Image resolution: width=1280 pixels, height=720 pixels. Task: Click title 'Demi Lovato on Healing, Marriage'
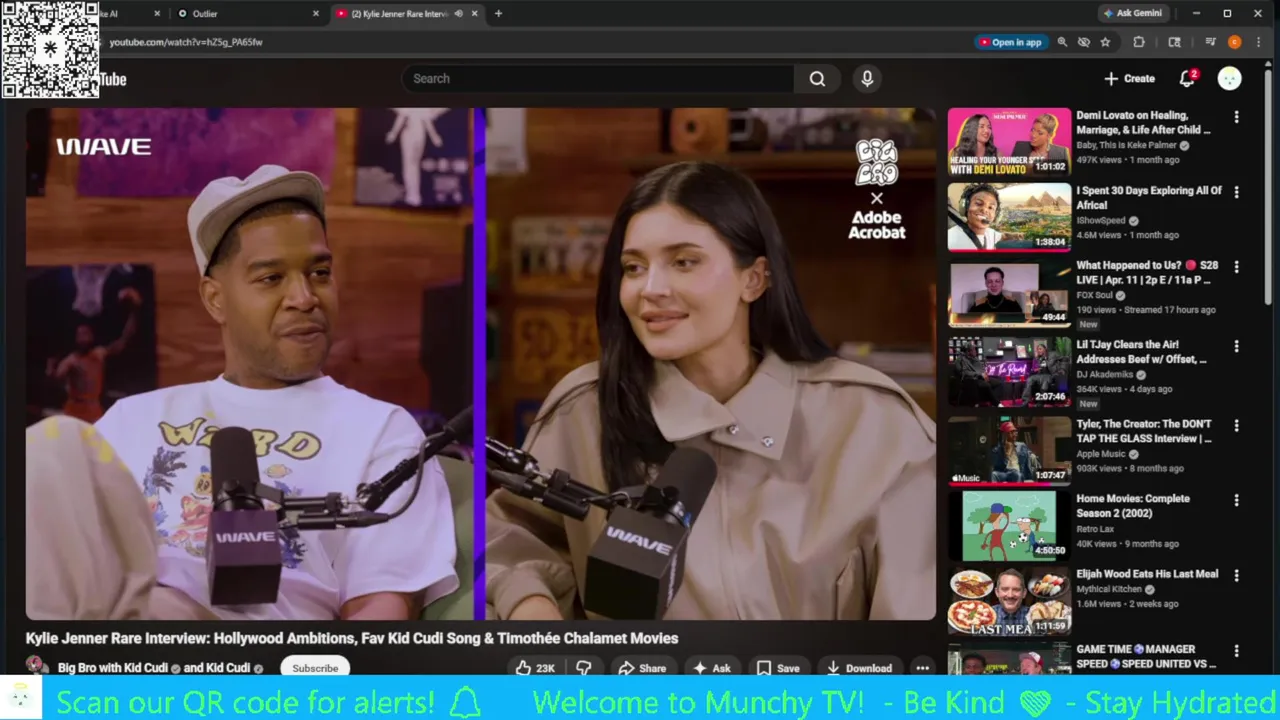pos(1143,122)
